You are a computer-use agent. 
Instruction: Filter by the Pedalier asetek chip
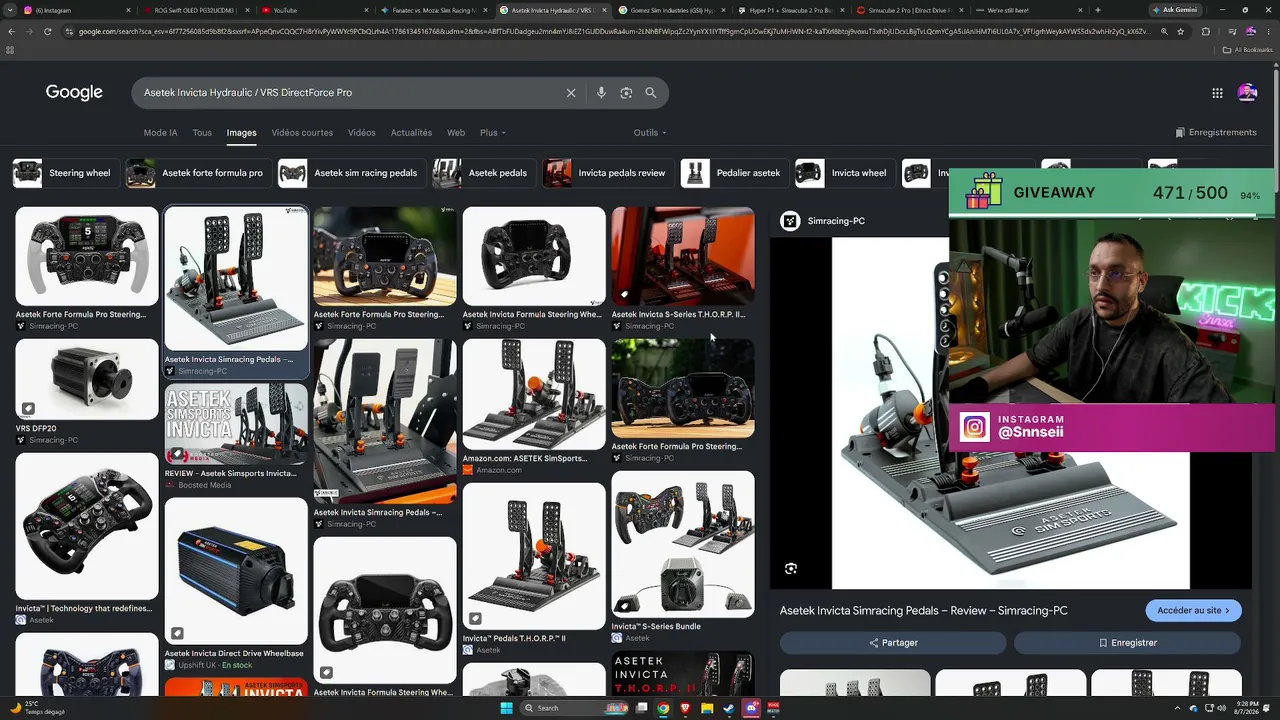tap(734, 173)
